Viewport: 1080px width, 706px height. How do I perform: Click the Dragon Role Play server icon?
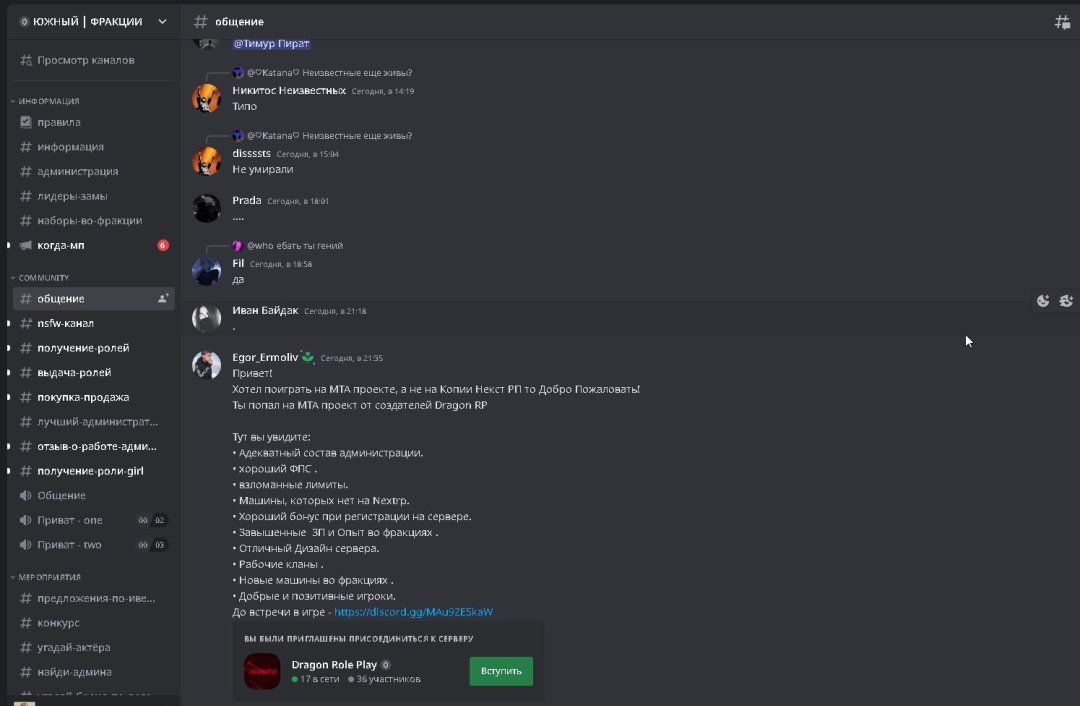(x=262, y=671)
